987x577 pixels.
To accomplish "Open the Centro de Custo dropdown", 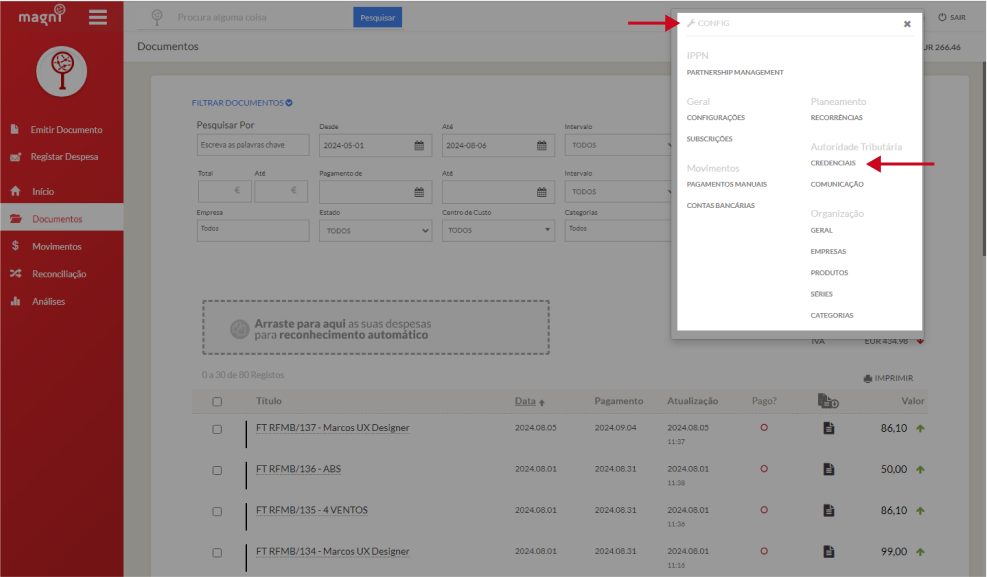I will [499, 230].
